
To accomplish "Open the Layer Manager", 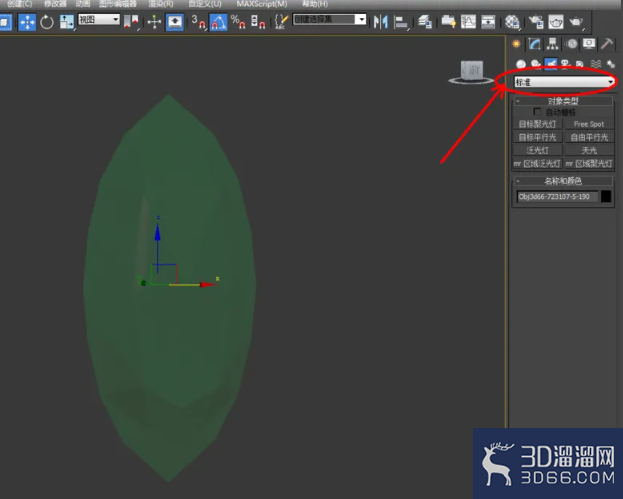I will pyautogui.click(x=425, y=22).
